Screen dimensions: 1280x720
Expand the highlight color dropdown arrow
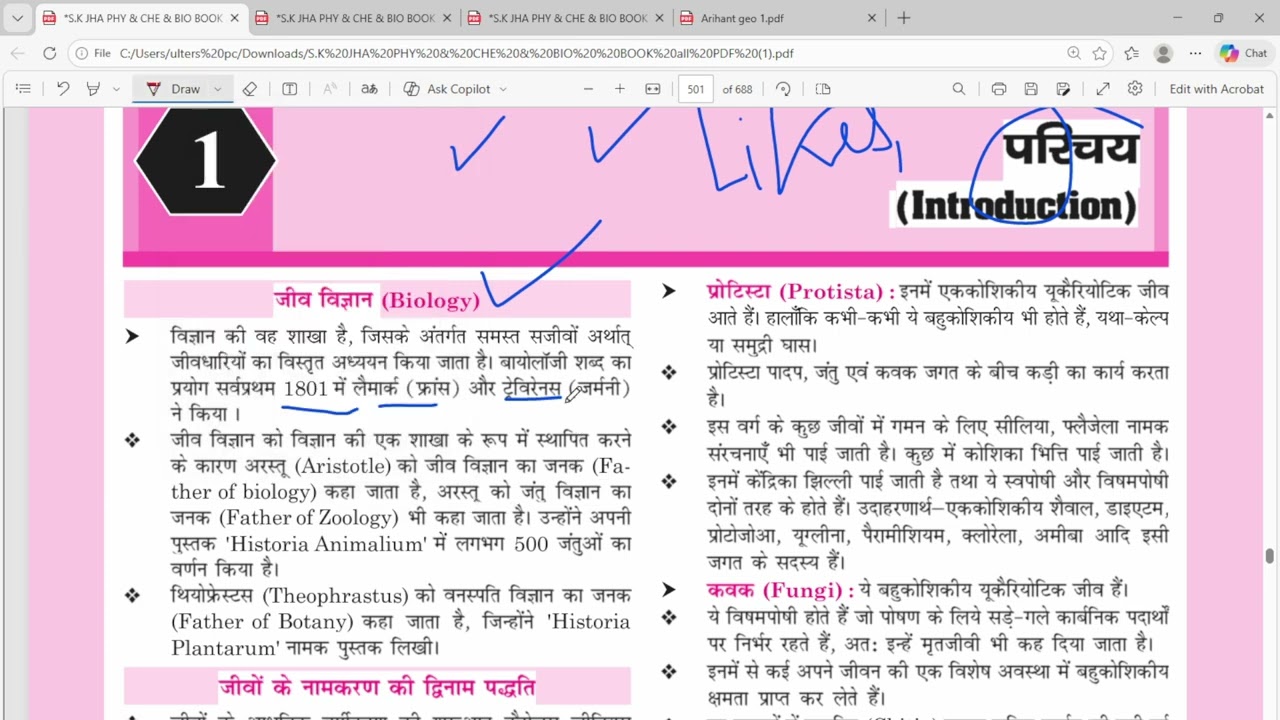click(x=116, y=89)
